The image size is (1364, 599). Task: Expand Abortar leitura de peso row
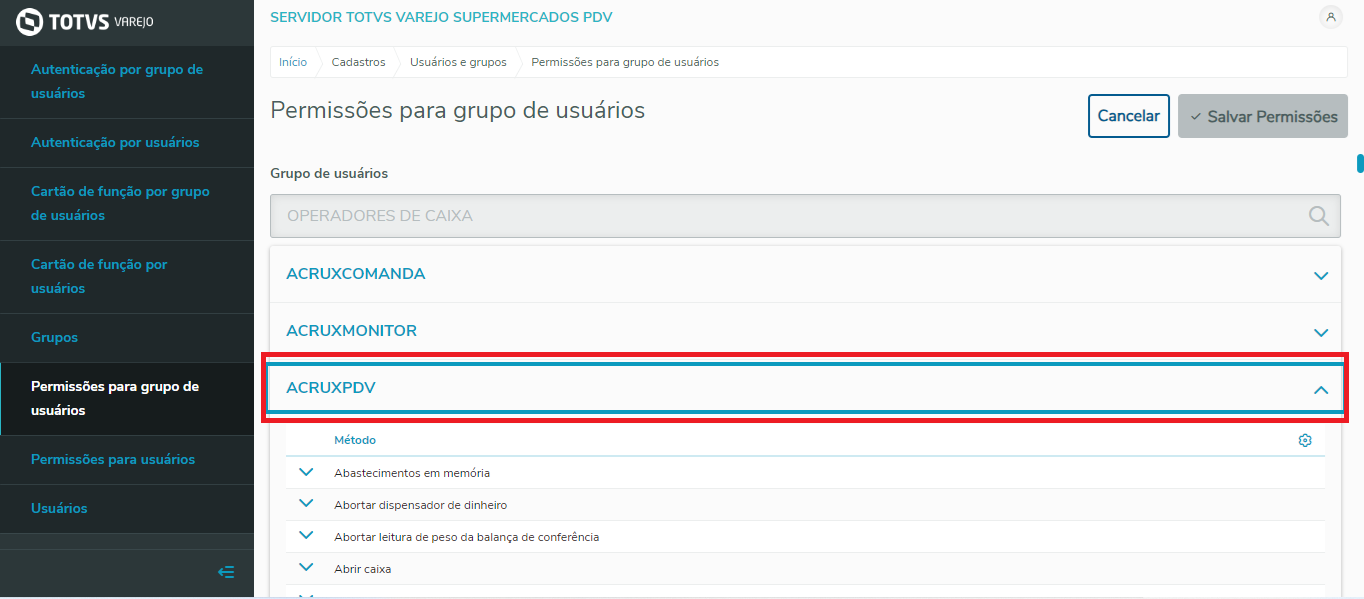(x=307, y=536)
